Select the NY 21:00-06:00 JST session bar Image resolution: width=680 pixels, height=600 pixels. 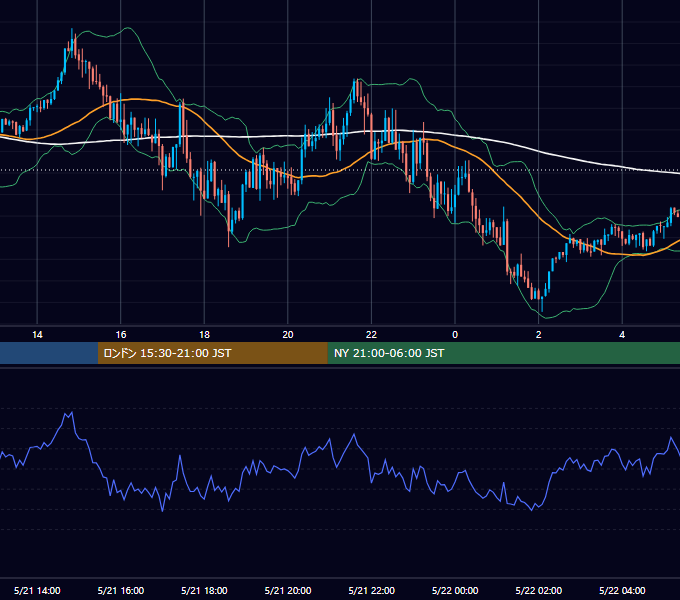click(503, 353)
